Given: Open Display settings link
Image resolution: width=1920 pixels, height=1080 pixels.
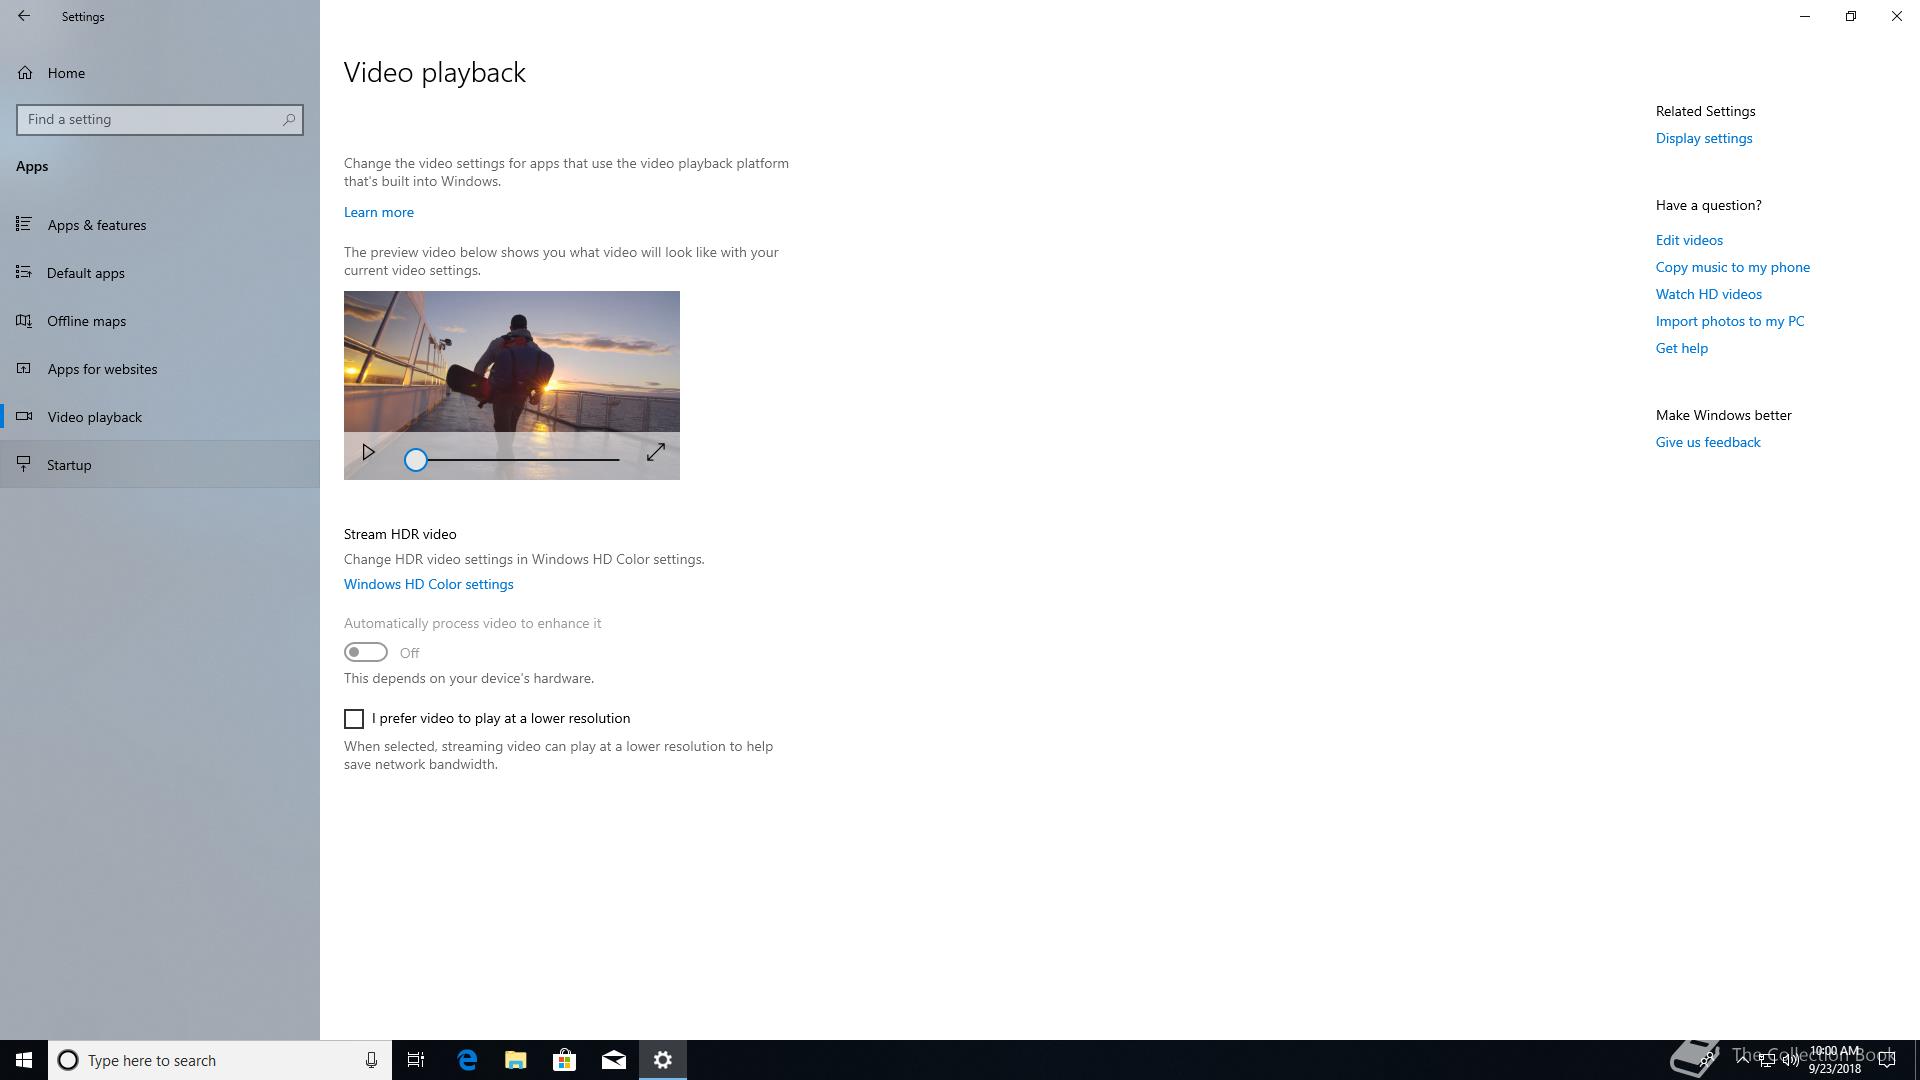Looking at the screenshot, I should pyautogui.click(x=1704, y=138).
